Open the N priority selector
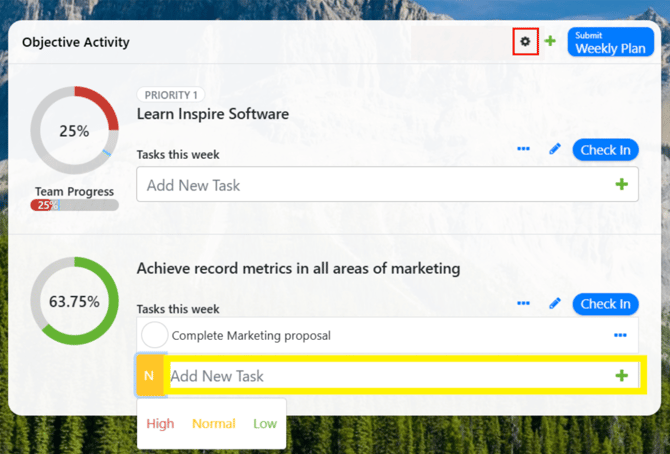The image size is (670, 454). pyautogui.click(x=149, y=375)
